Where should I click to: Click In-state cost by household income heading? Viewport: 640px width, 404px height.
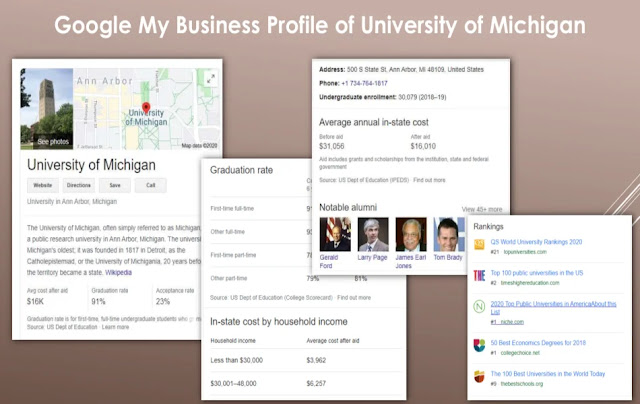(x=279, y=322)
